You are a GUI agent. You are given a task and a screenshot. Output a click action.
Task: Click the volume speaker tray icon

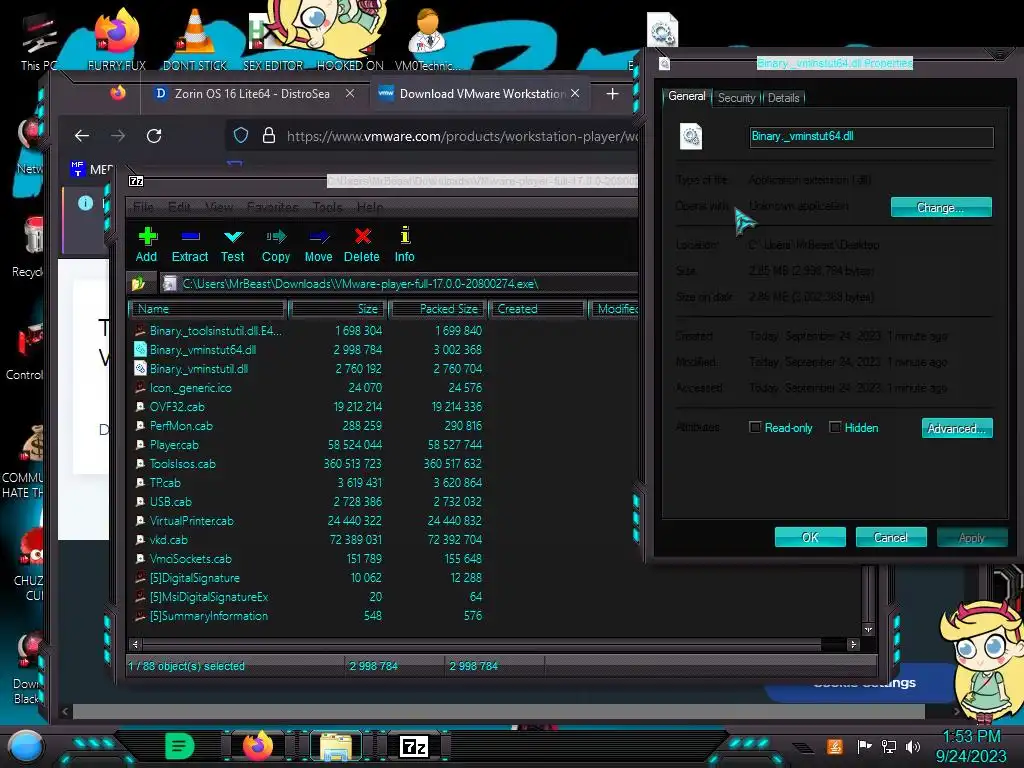click(x=913, y=746)
